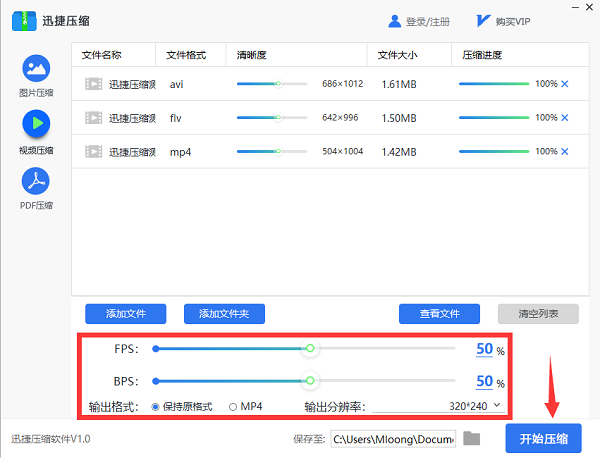Click the folder icon beside save path
The image size is (600, 458).
472,439
